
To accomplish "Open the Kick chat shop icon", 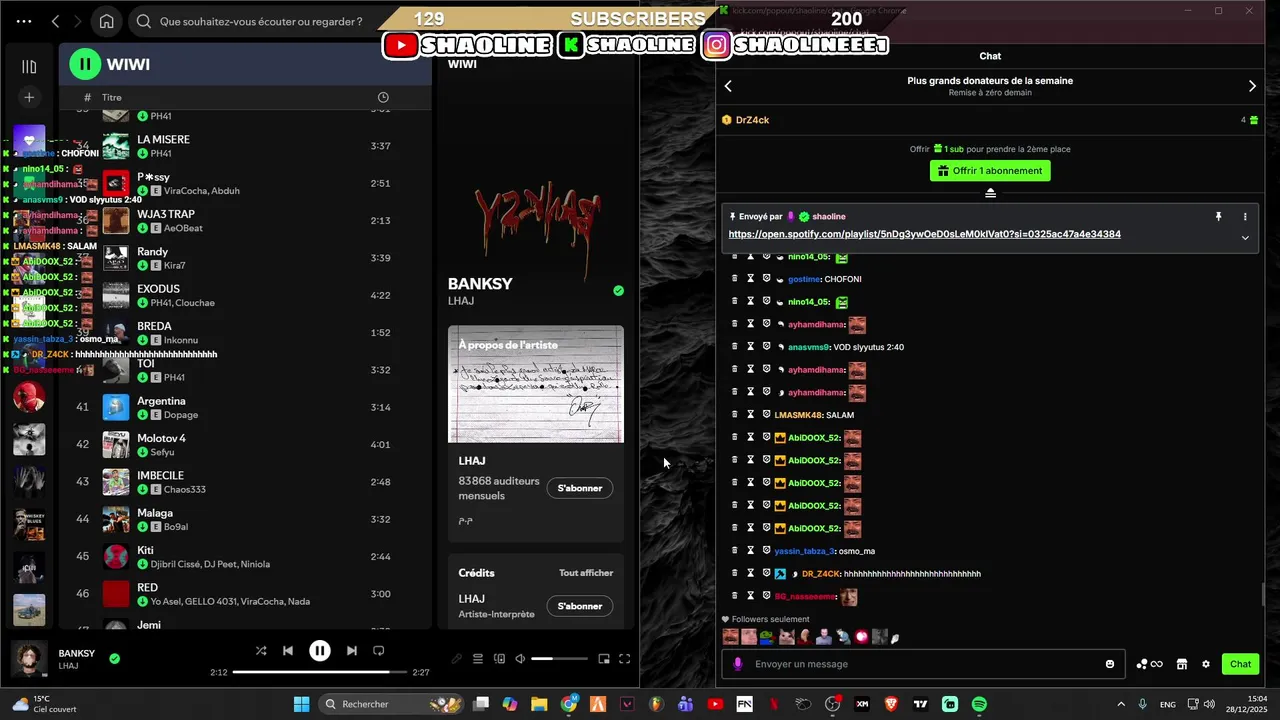I will pos(1181,664).
